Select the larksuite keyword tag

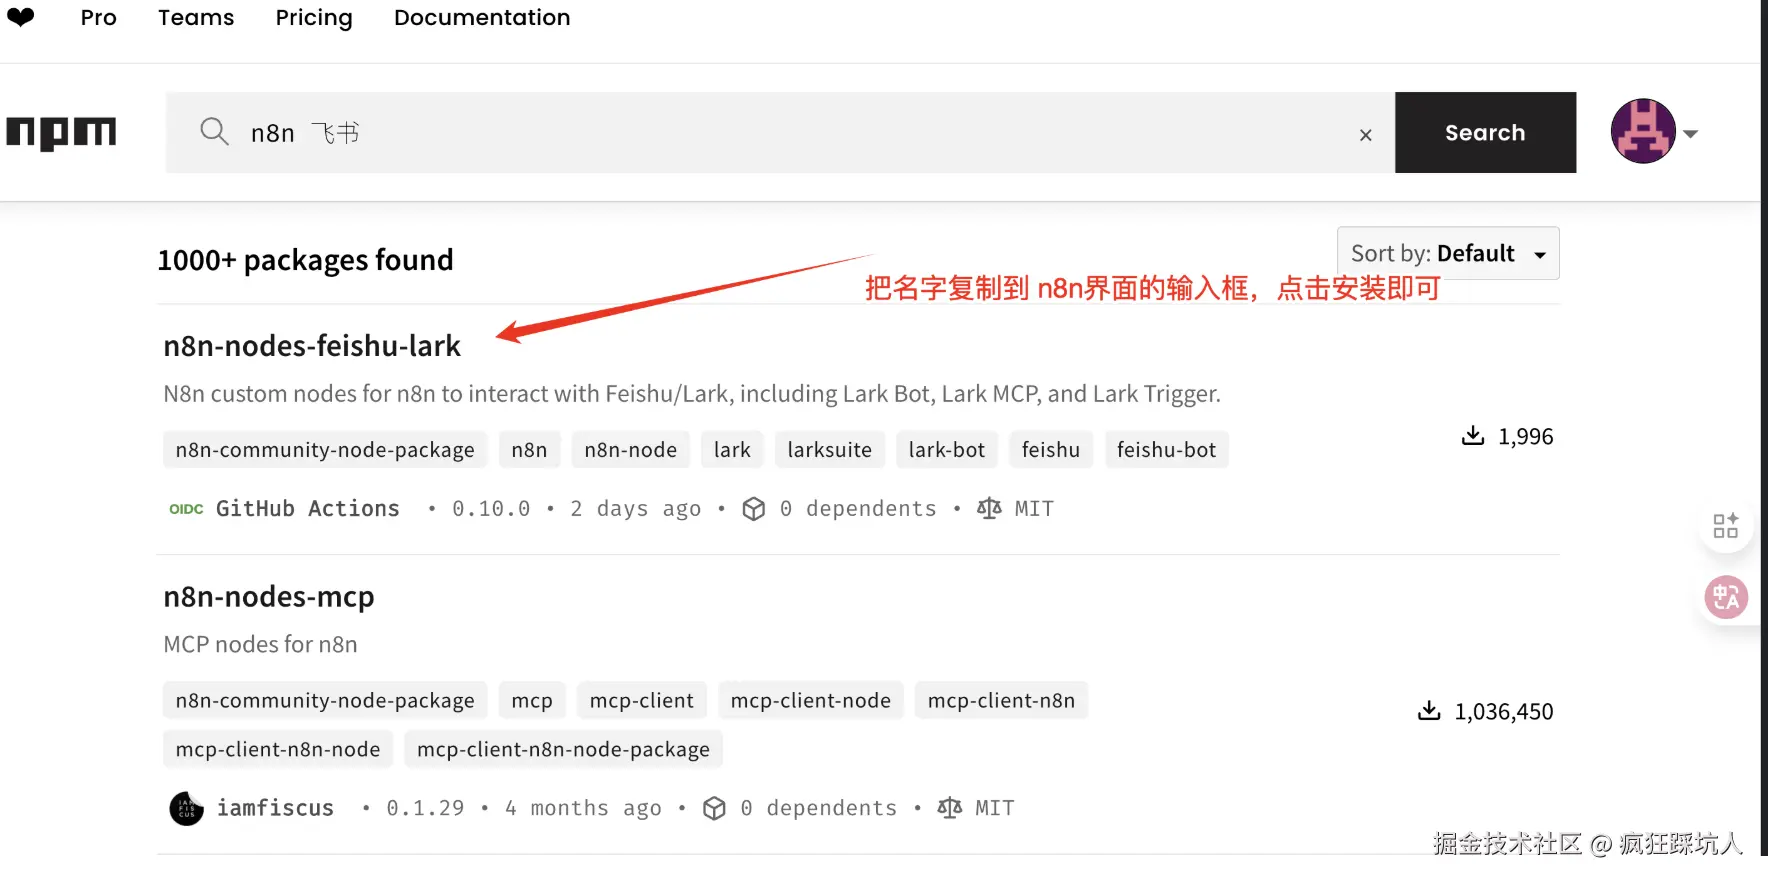point(829,450)
